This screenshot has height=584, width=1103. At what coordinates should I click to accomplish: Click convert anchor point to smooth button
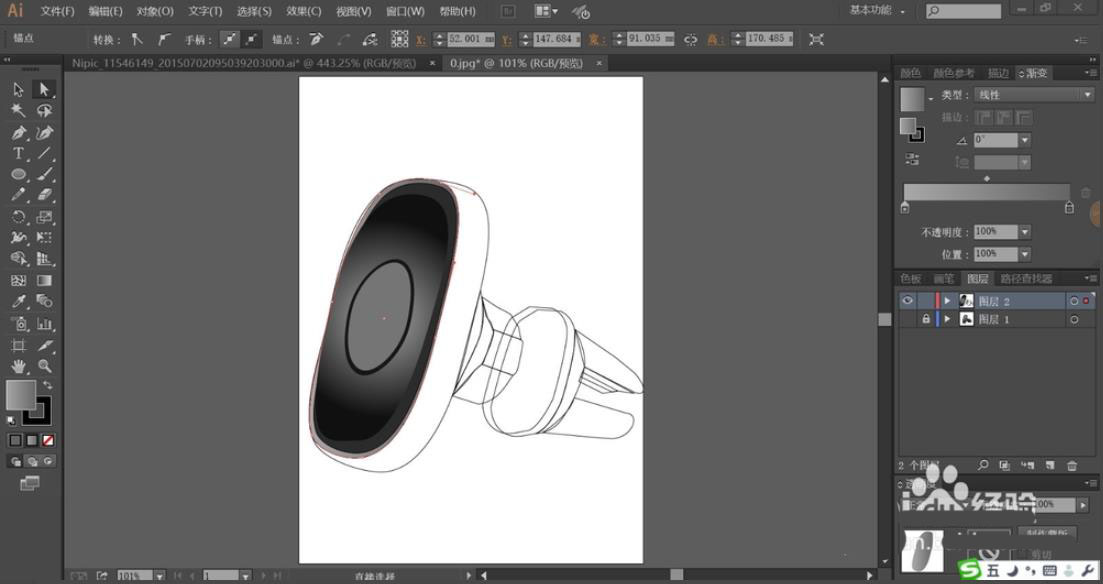tap(163, 39)
